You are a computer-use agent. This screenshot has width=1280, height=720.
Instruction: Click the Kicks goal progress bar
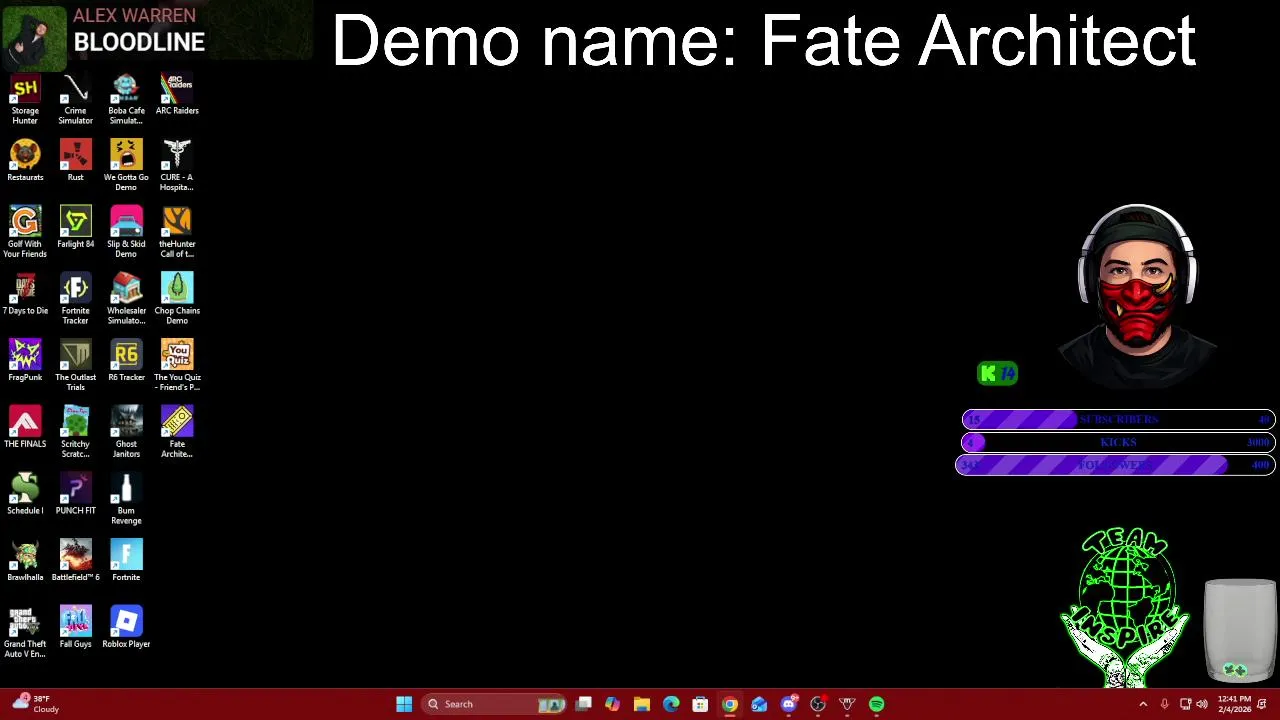pyautogui.click(x=1118, y=442)
